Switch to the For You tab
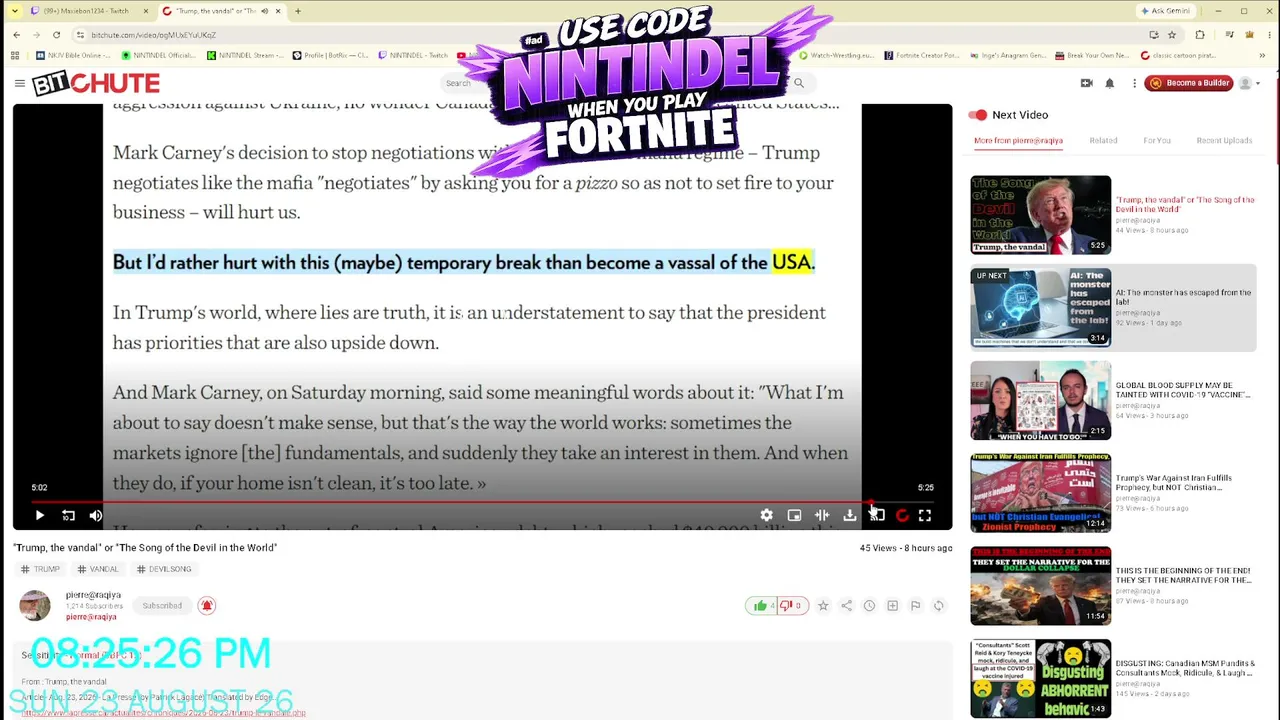Image resolution: width=1280 pixels, height=720 pixels. [1157, 141]
